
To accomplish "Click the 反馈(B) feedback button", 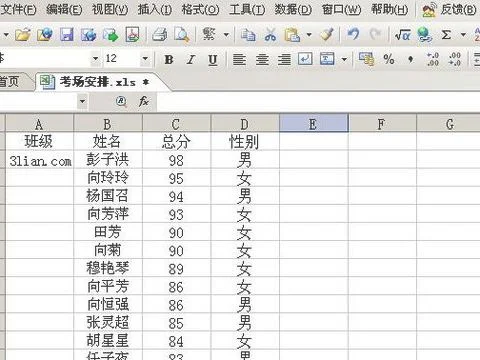I will pyautogui.click(x=449, y=9).
